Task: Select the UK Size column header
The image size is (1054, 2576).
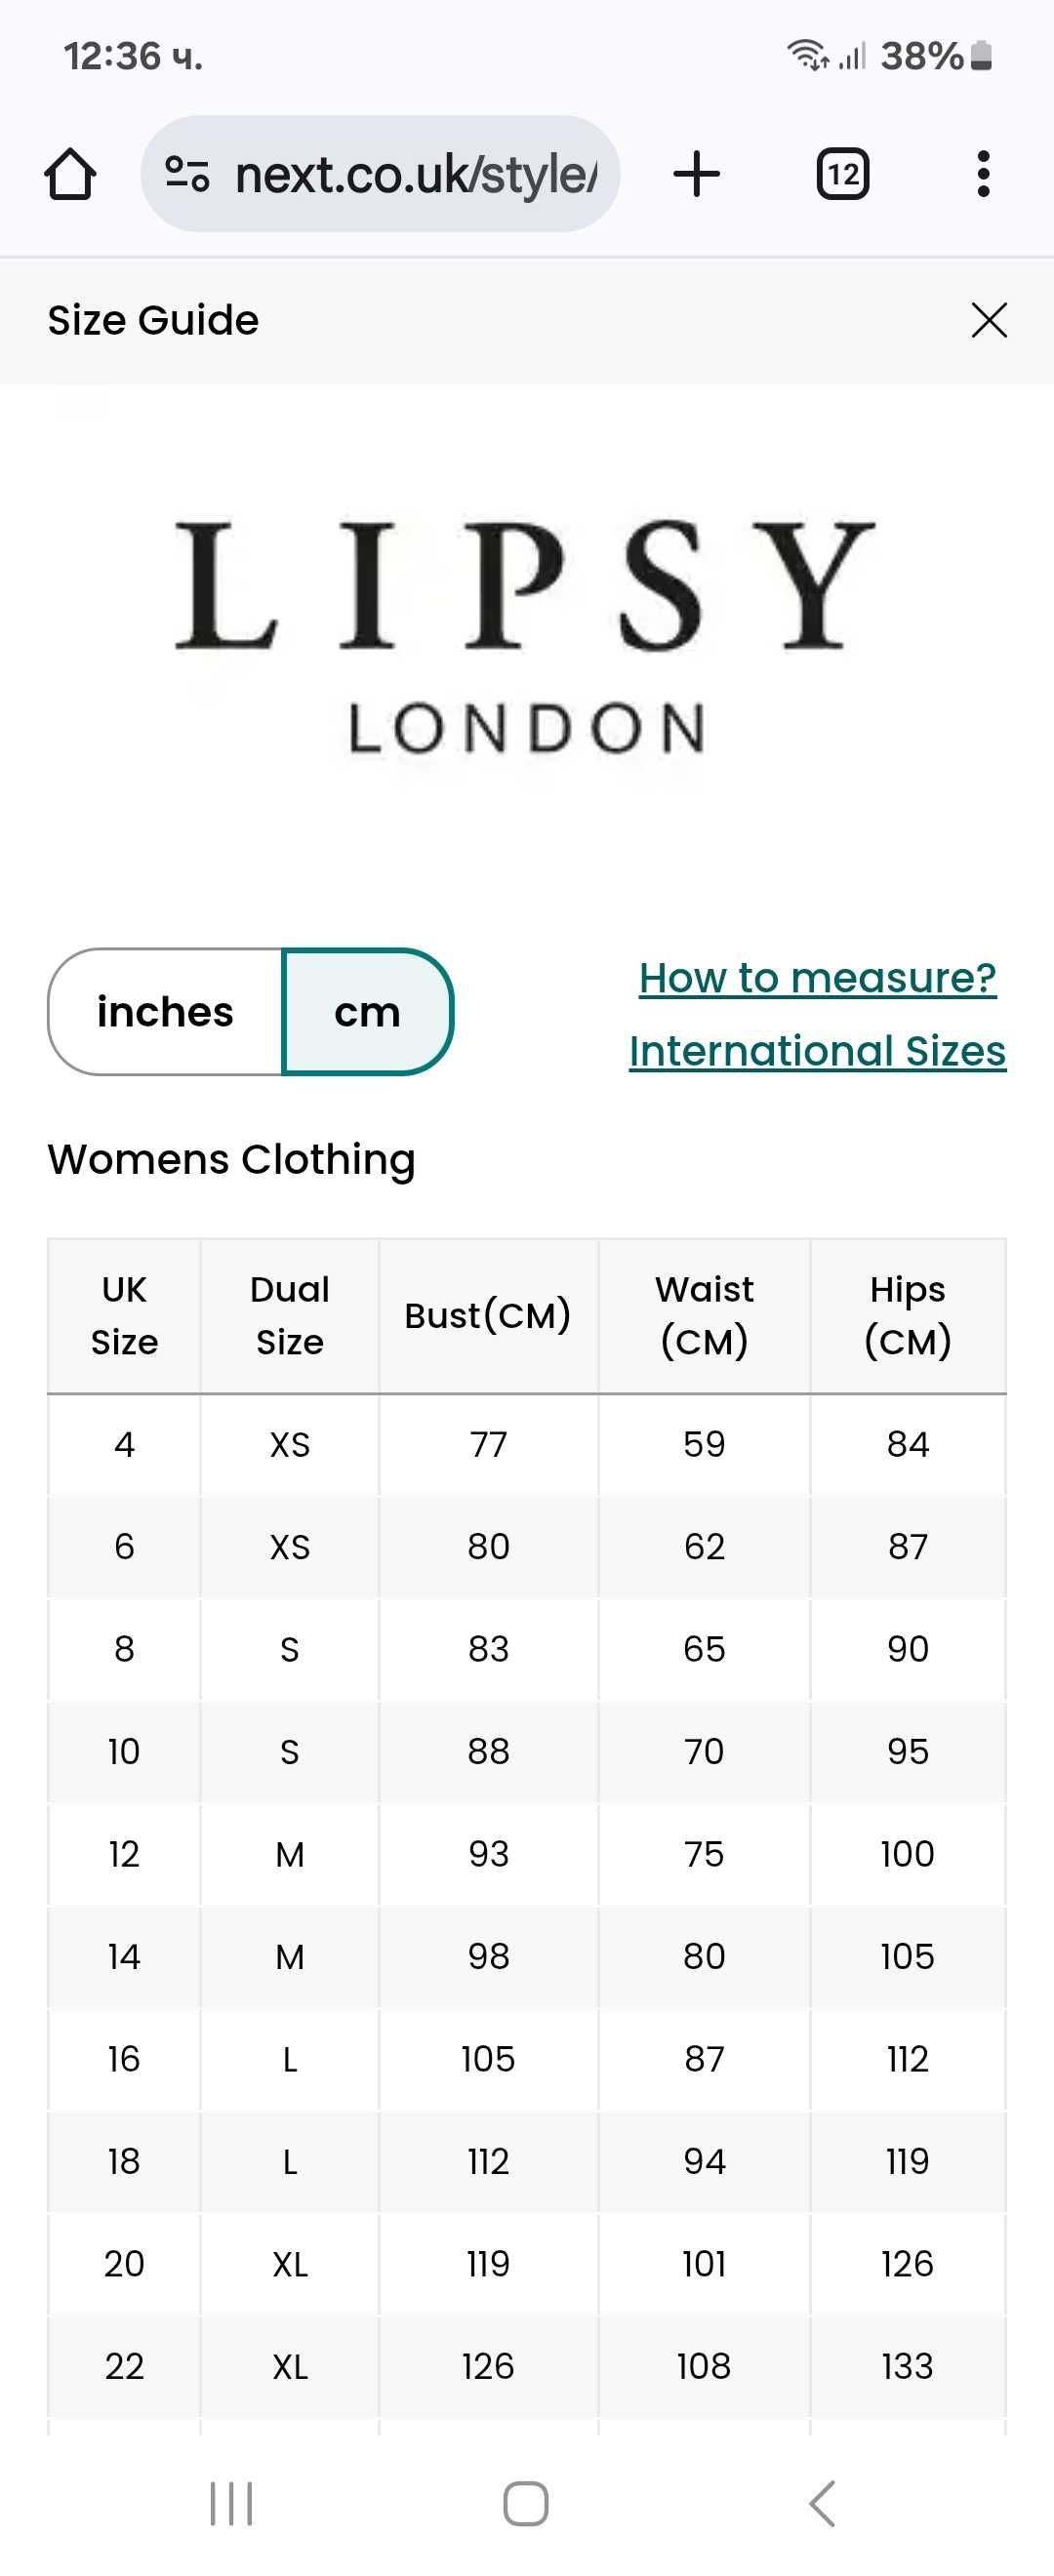Action: tap(124, 1316)
